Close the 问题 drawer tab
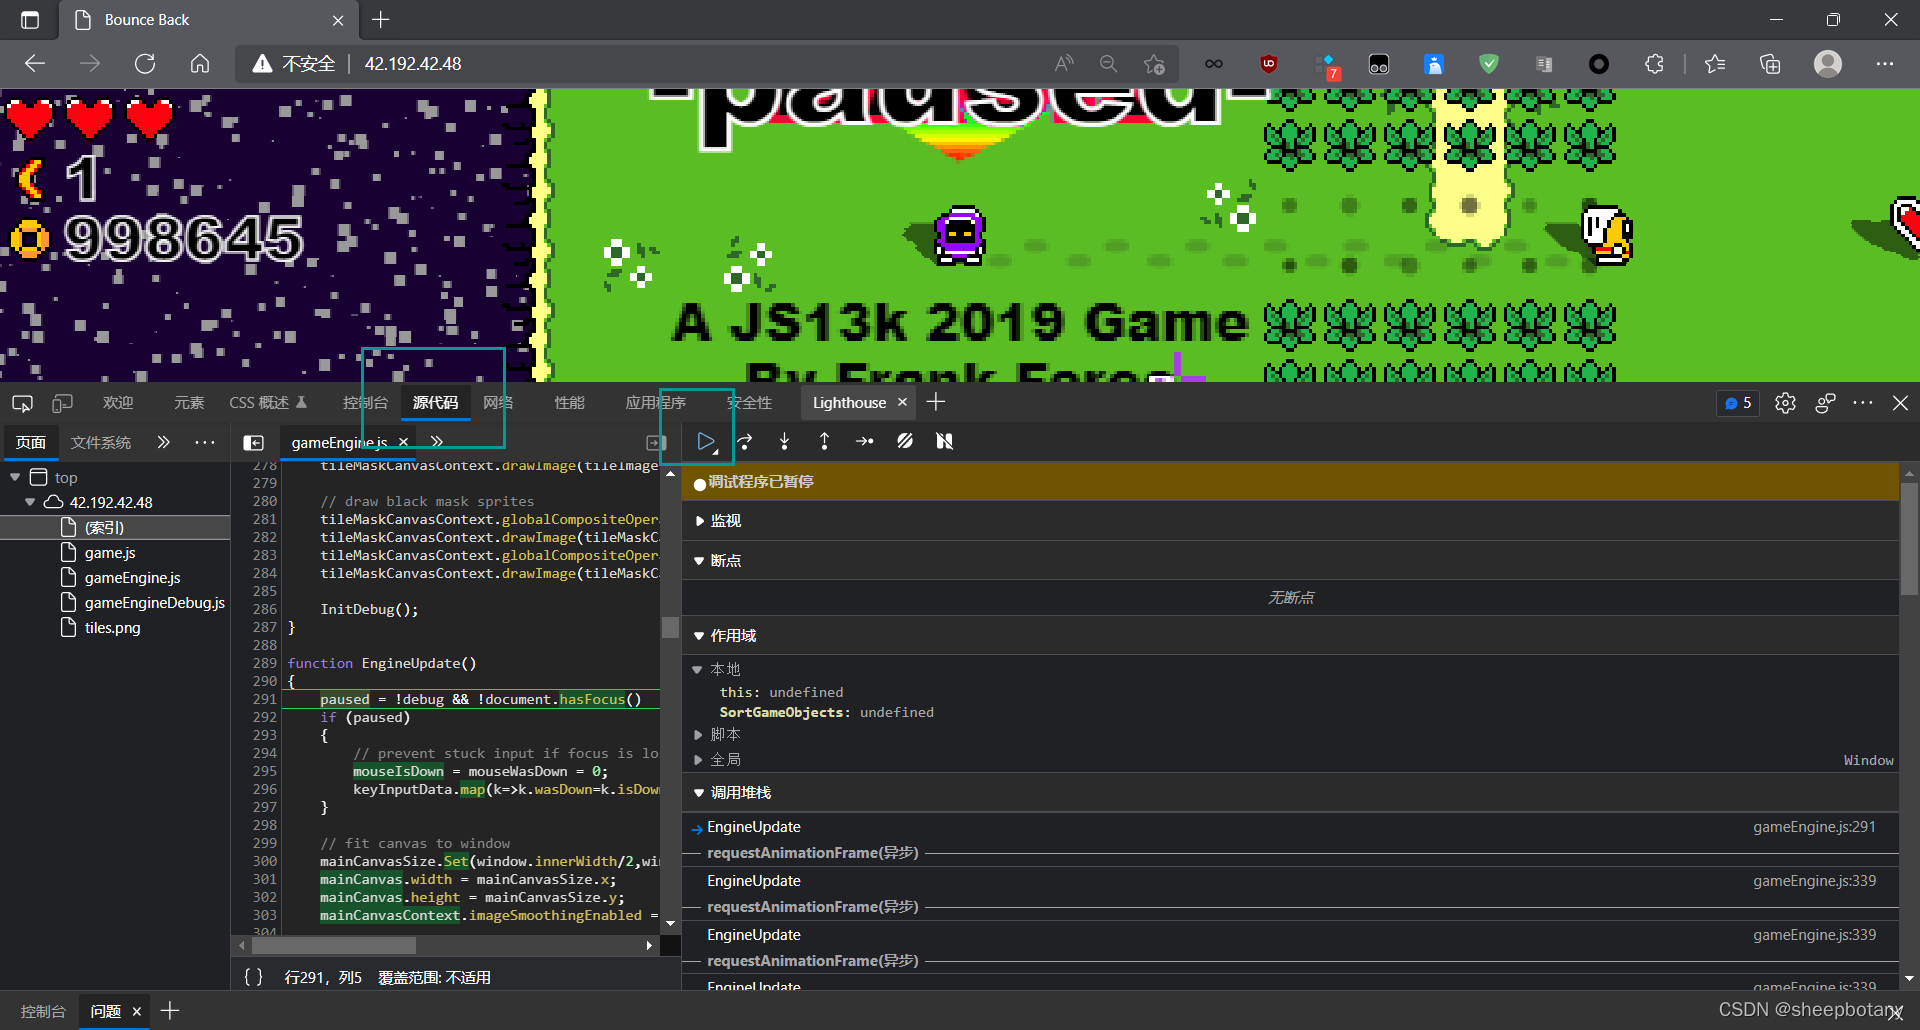The image size is (1920, 1030). (x=137, y=1012)
